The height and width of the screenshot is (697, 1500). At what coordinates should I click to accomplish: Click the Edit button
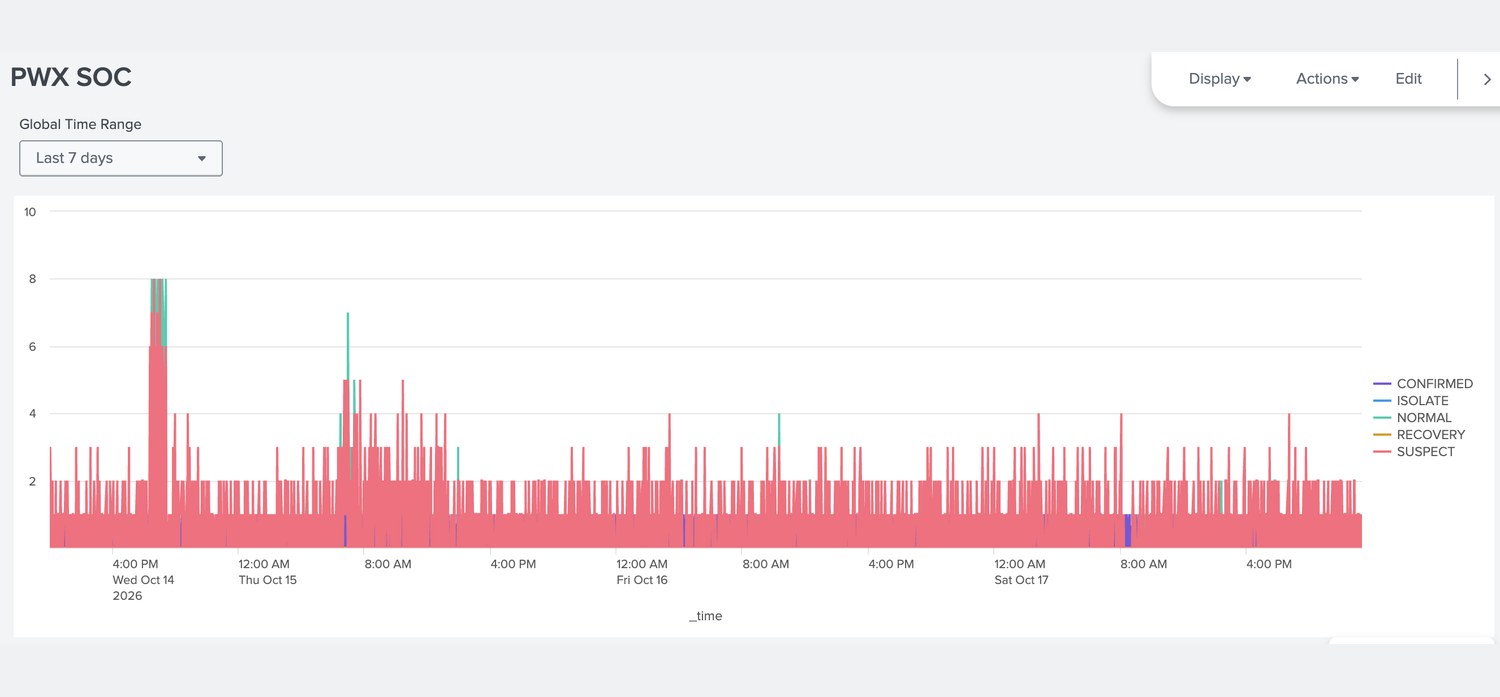[1408, 79]
